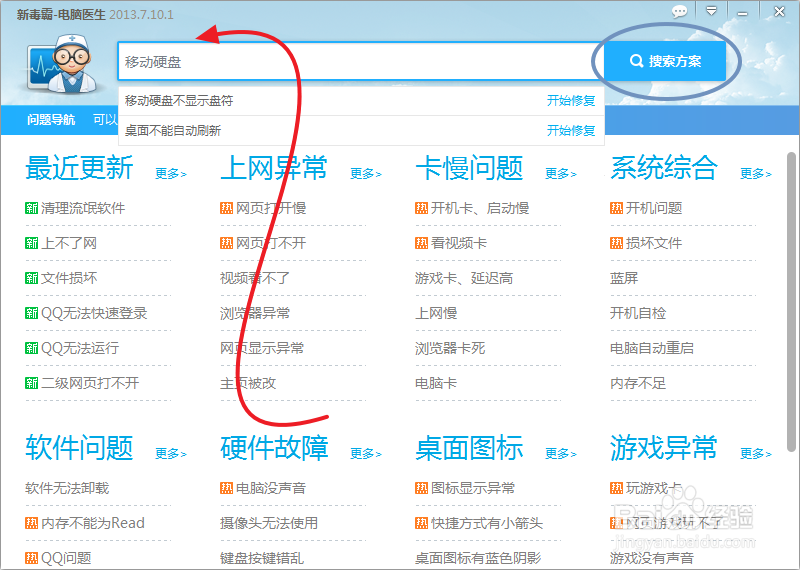Screen dimensions: 800x570
Task: Click the search field containing 移动硬盘
Action: [360, 62]
